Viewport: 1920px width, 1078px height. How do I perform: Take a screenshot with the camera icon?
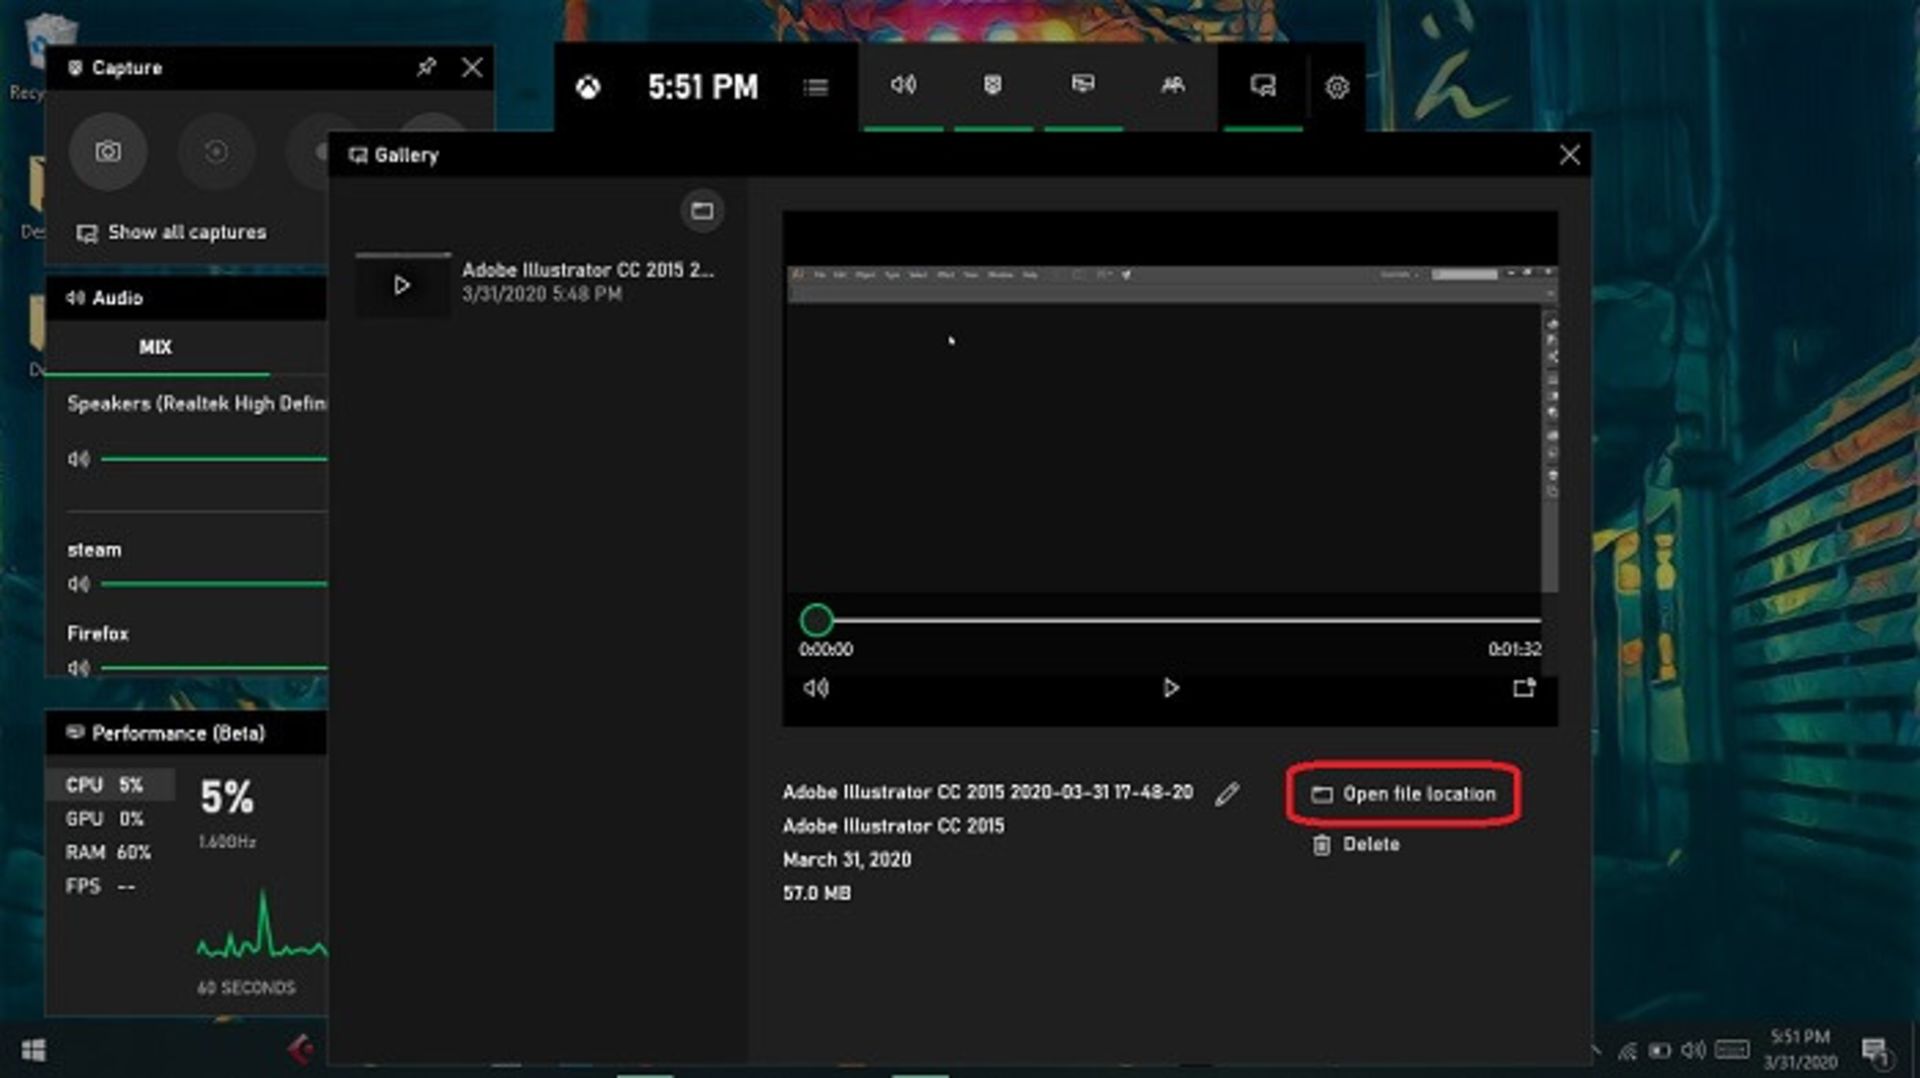(108, 152)
